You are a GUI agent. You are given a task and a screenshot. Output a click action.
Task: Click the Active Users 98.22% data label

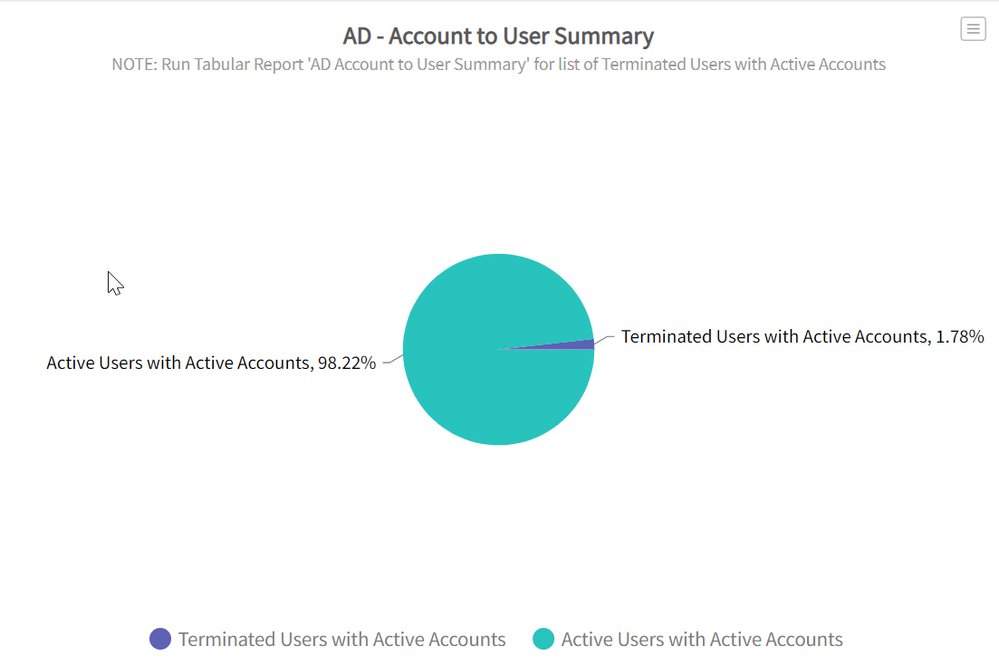pos(211,363)
